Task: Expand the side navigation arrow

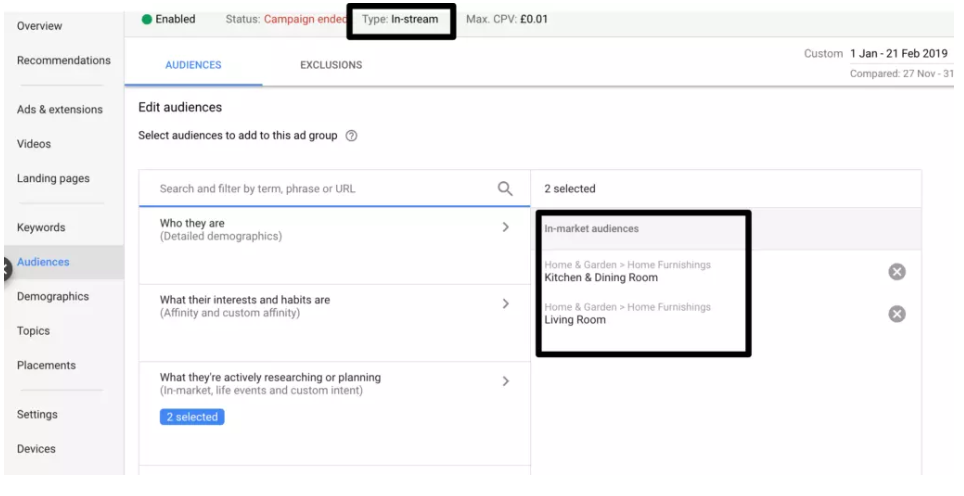Action: click(x=5, y=268)
